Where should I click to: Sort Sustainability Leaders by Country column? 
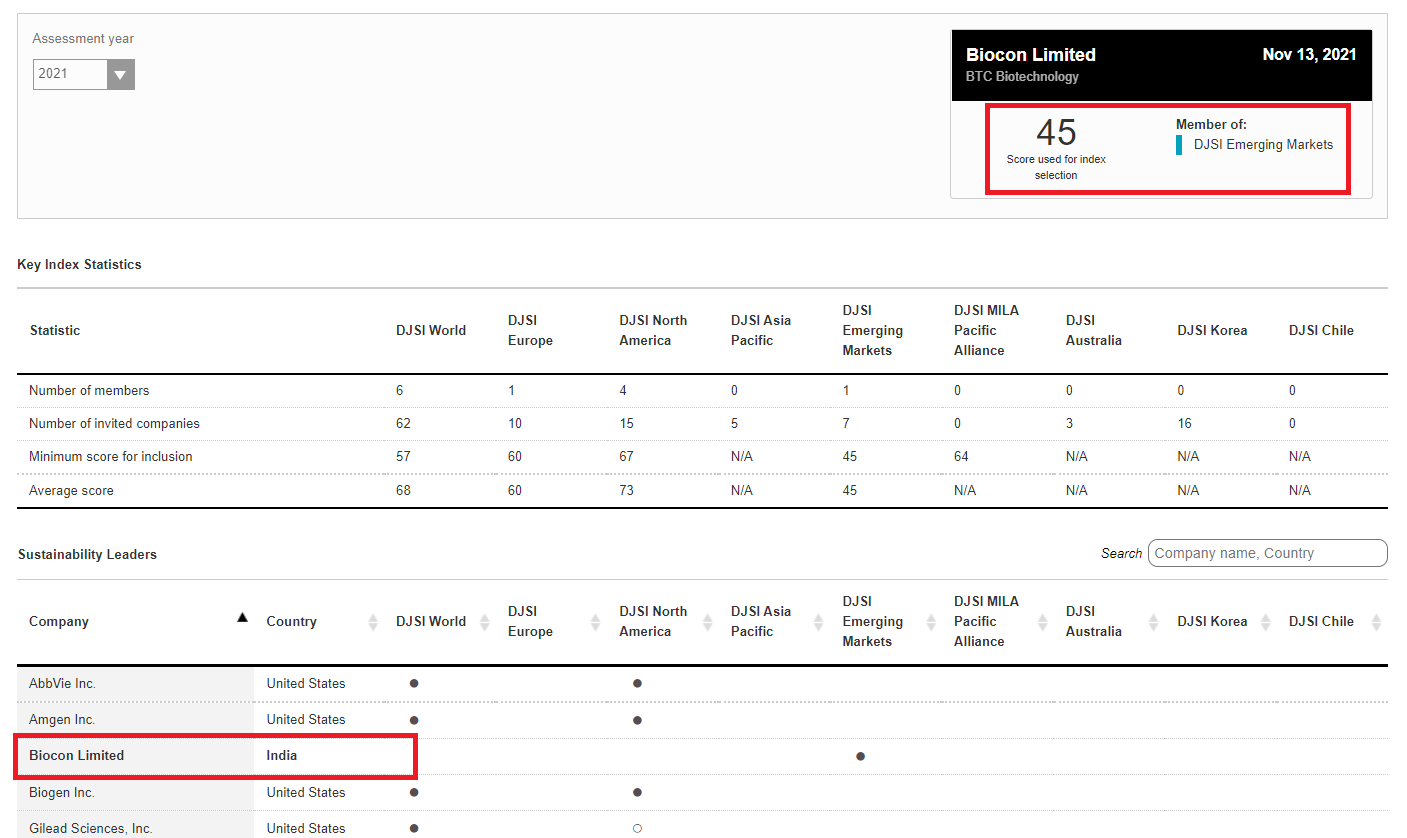373,622
